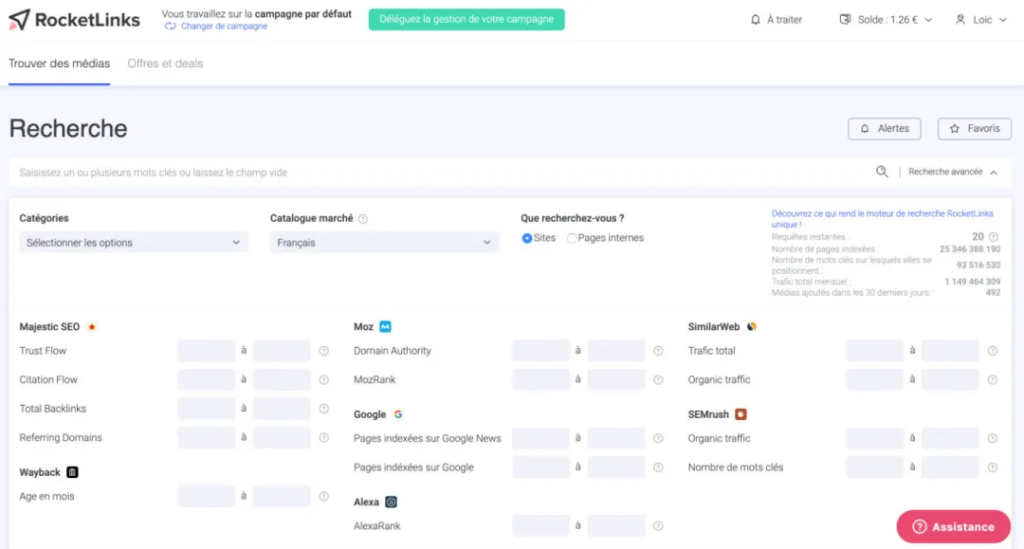Click the Alertes button
This screenshot has height=549, width=1024.
pyautogui.click(x=885, y=129)
